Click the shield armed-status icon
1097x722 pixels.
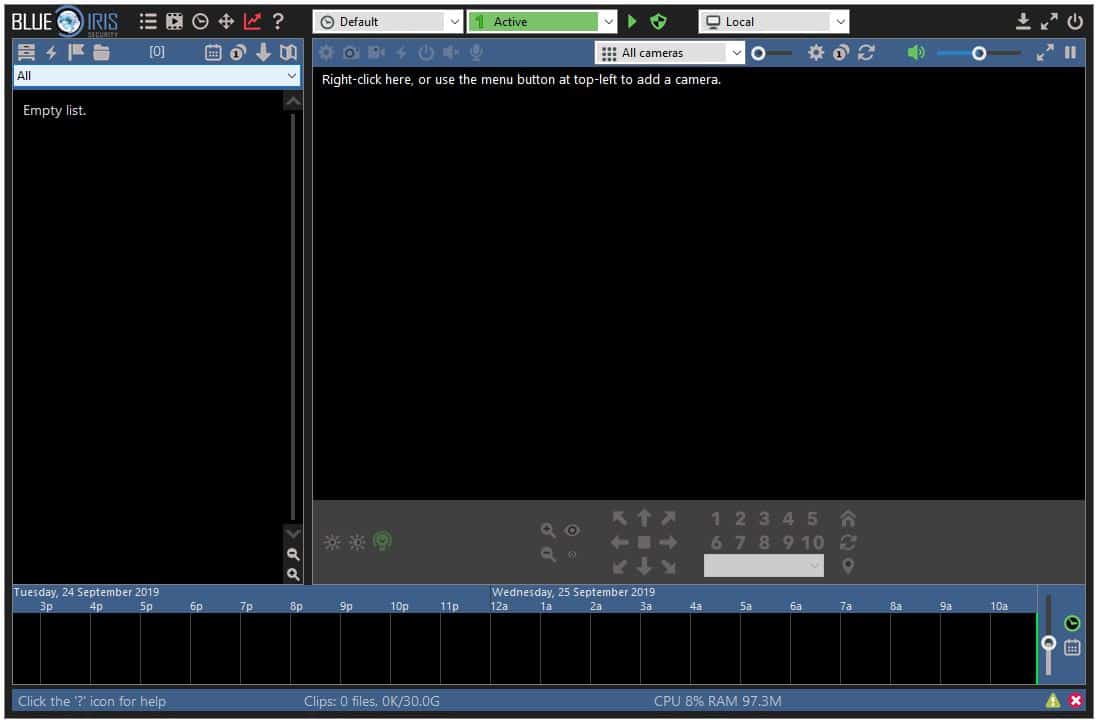pos(657,21)
